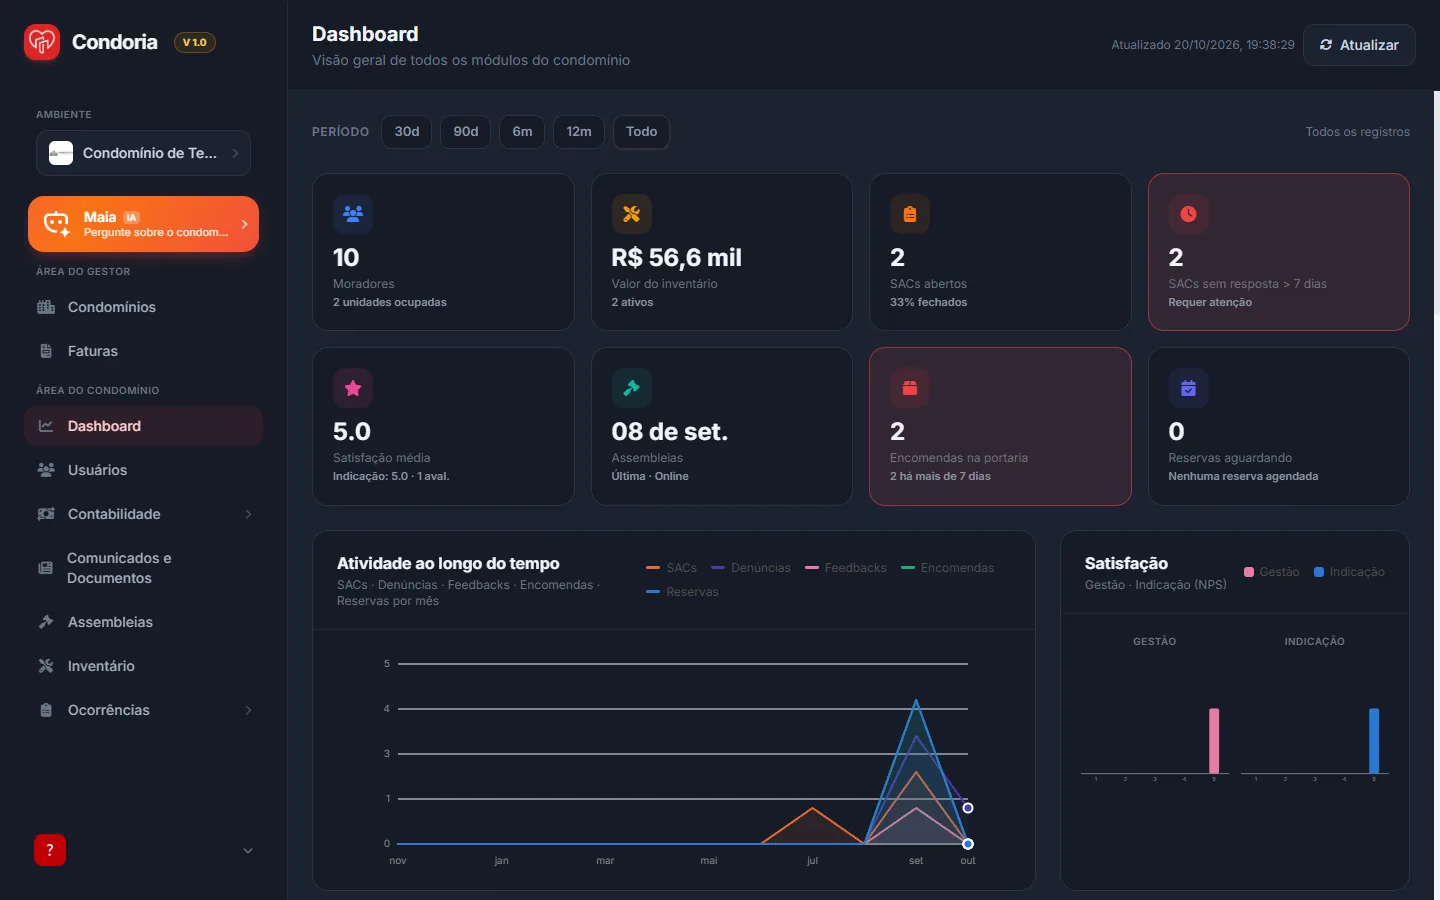The height and width of the screenshot is (900, 1440).
Task: Open Comunicados e Documentos section
Action: pos(143,568)
